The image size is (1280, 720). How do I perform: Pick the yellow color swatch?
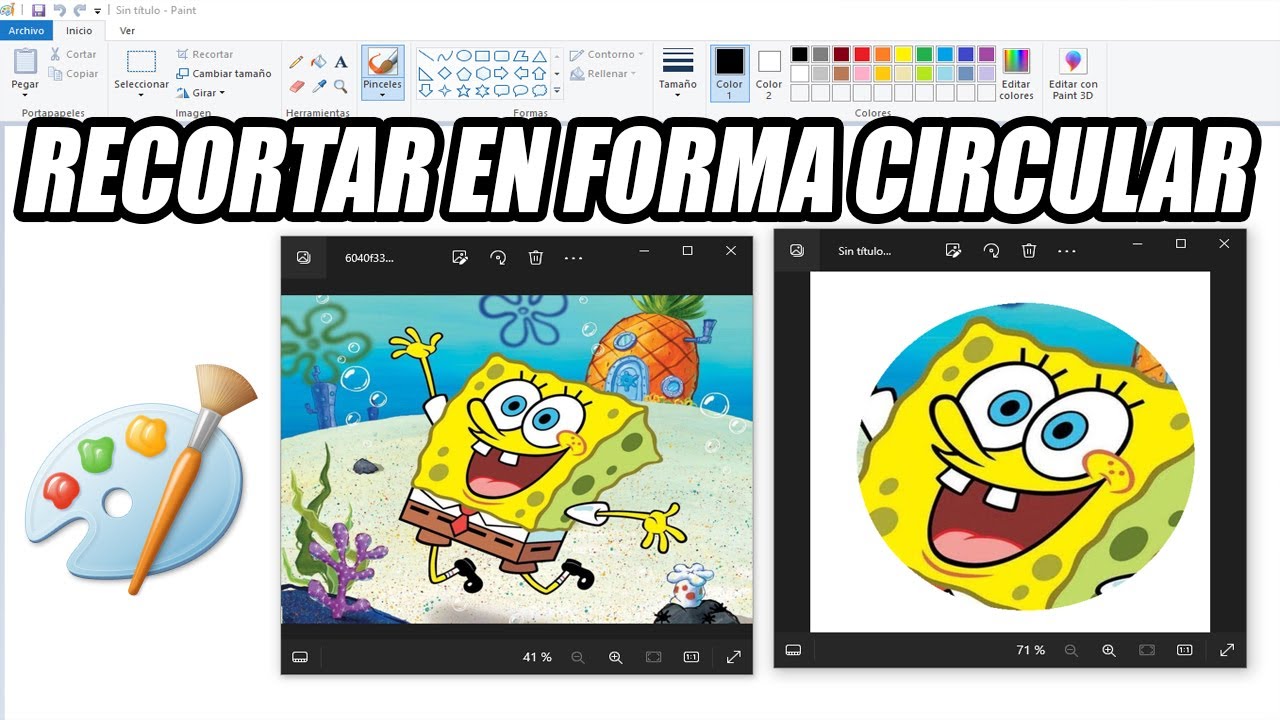pos(903,54)
